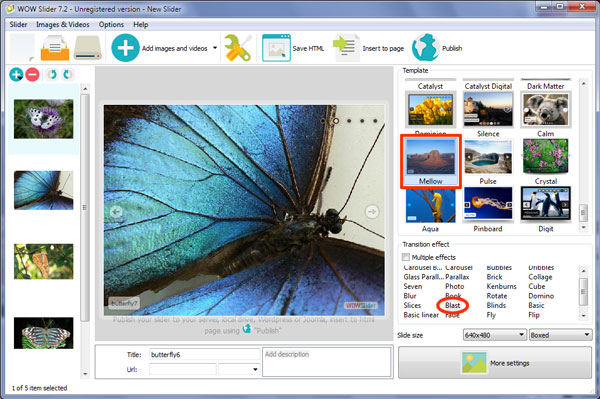The image size is (600, 399).
Task: Open the Images & Videos menu
Action: pos(63,24)
